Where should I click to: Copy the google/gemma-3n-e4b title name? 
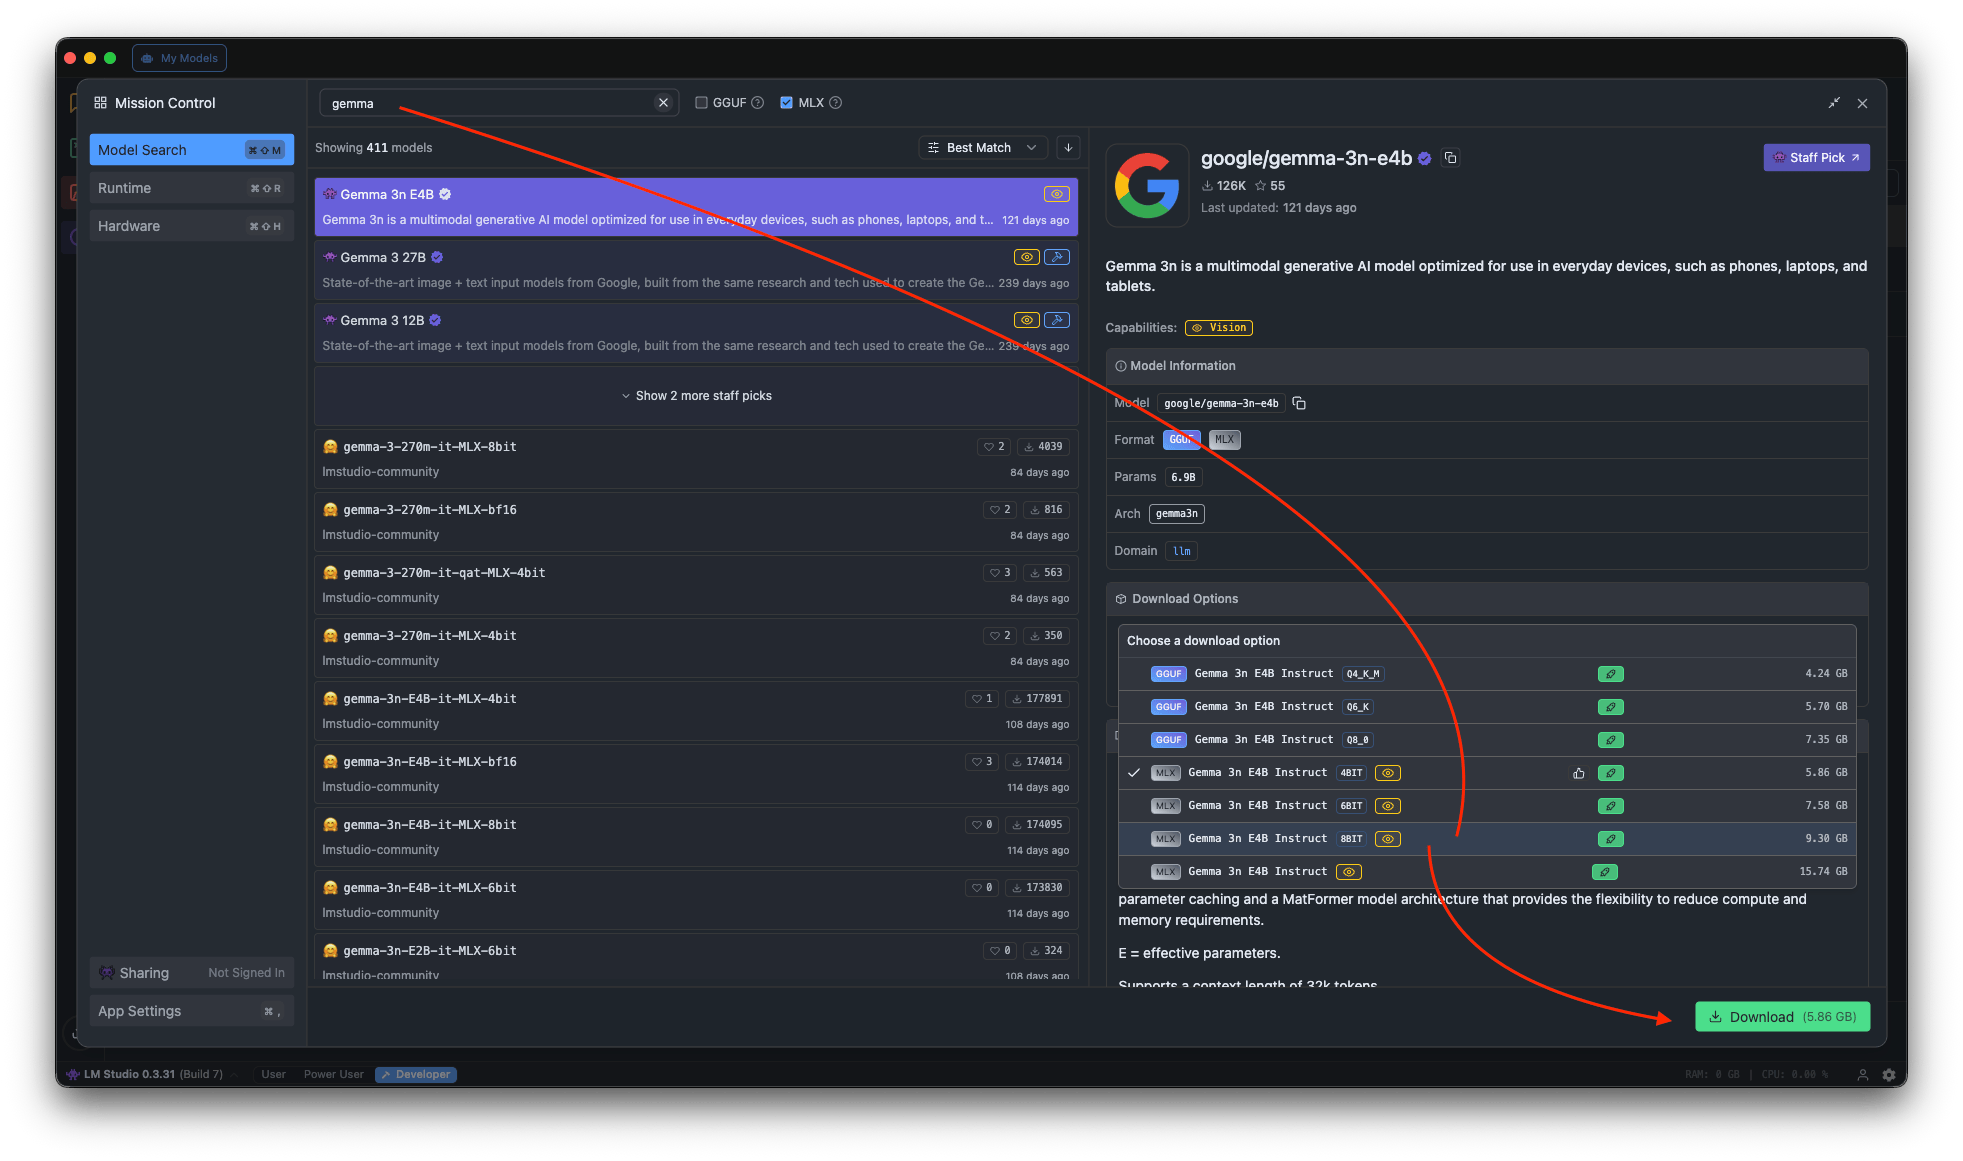point(1451,158)
